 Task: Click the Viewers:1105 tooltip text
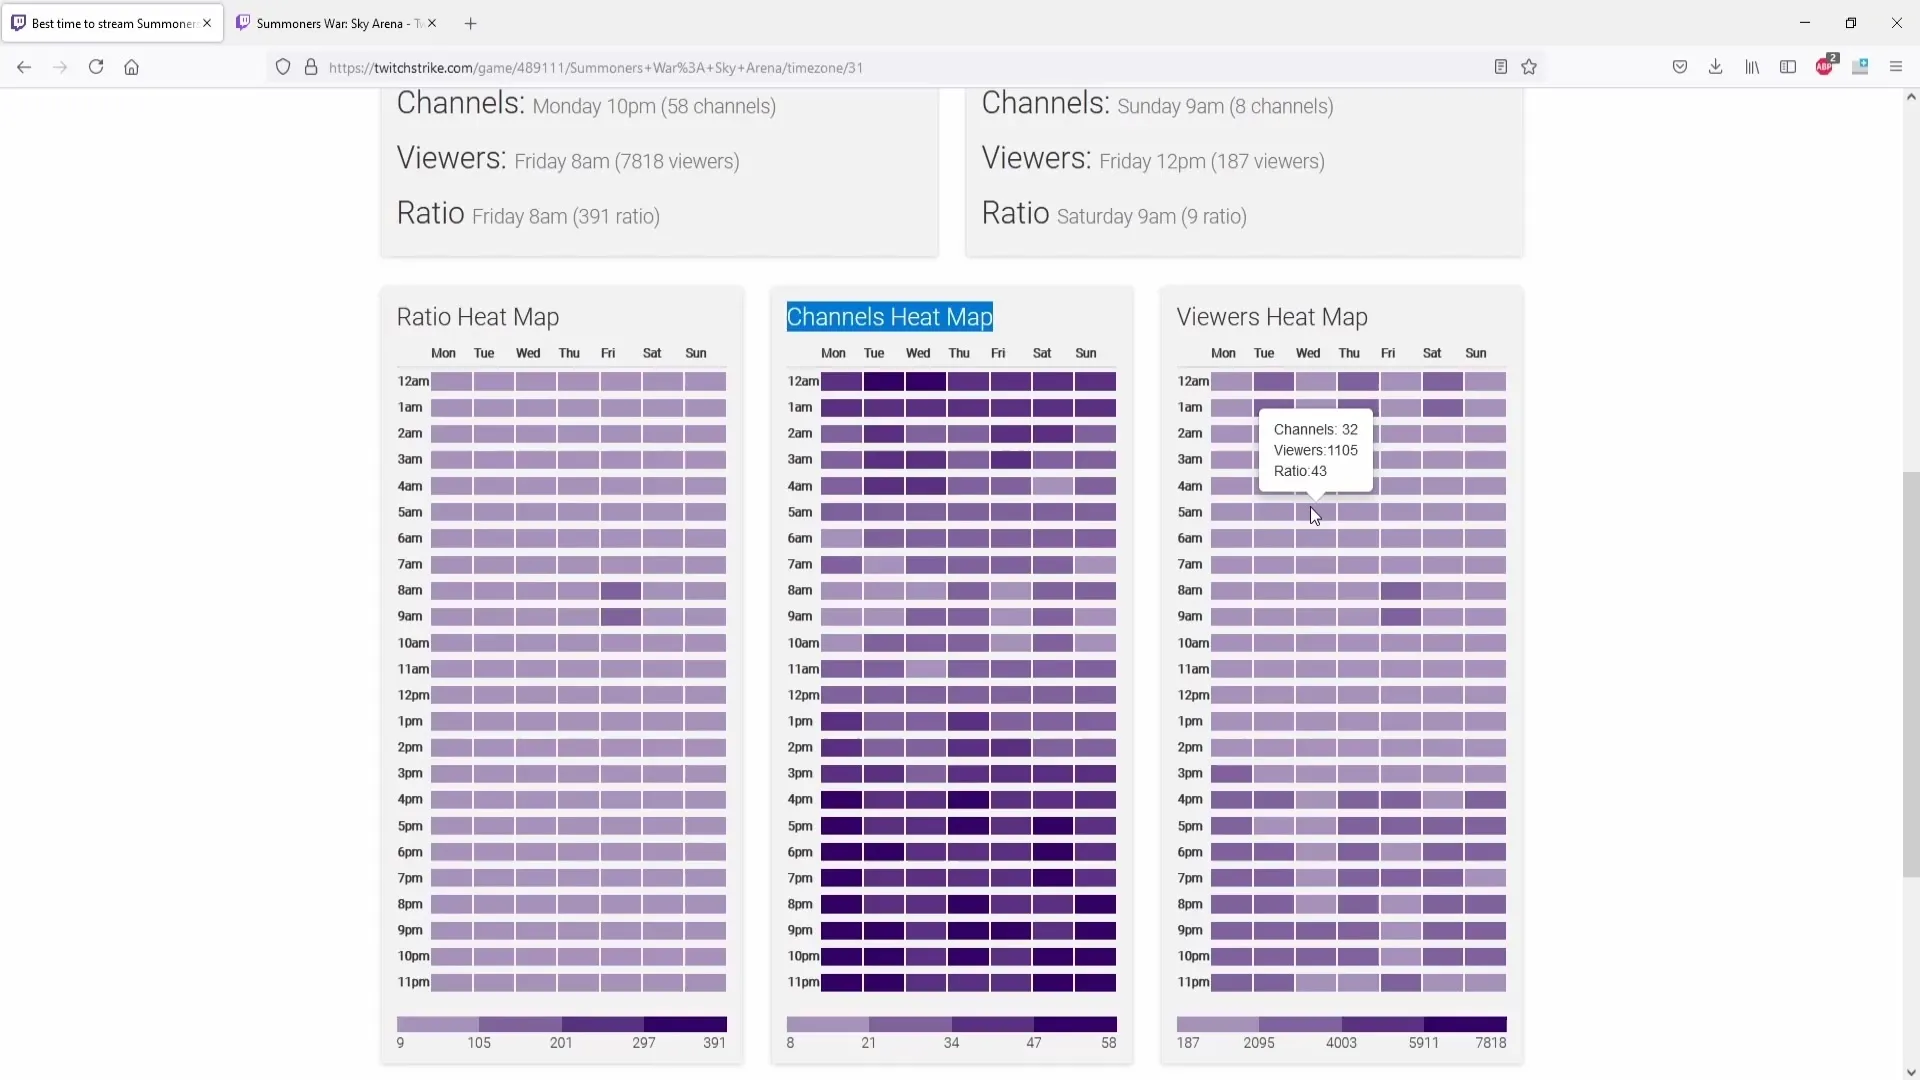(1316, 450)
